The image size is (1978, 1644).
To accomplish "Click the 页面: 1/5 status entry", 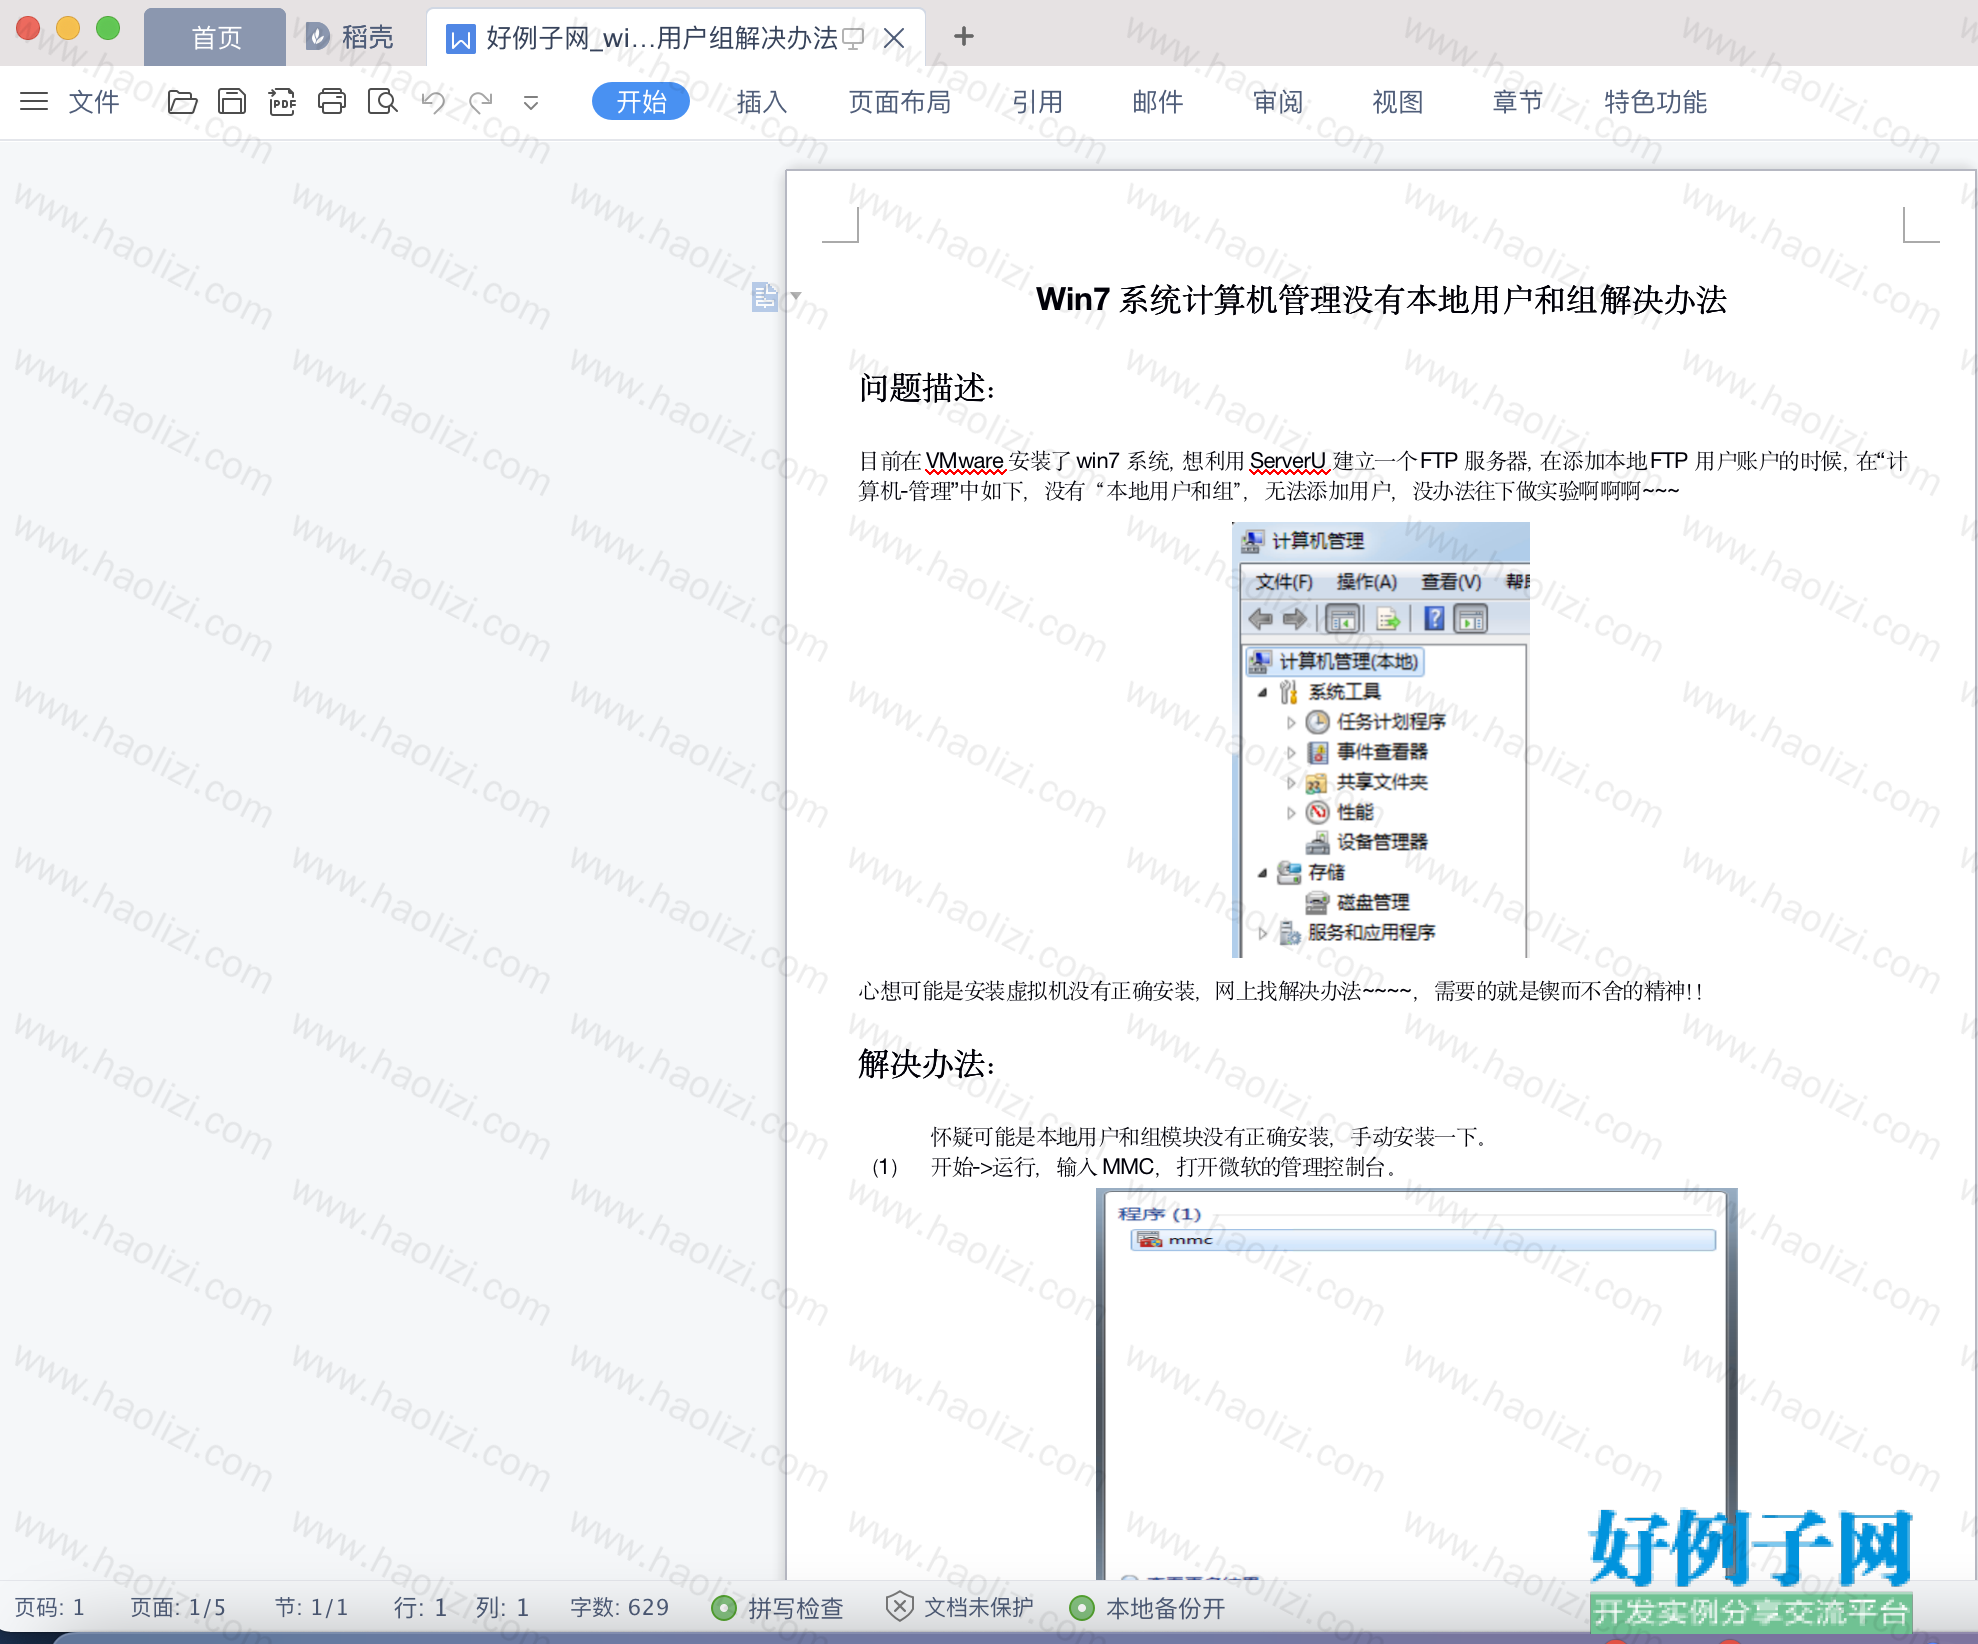I will pyautogui.click(x=178, y=1607).
